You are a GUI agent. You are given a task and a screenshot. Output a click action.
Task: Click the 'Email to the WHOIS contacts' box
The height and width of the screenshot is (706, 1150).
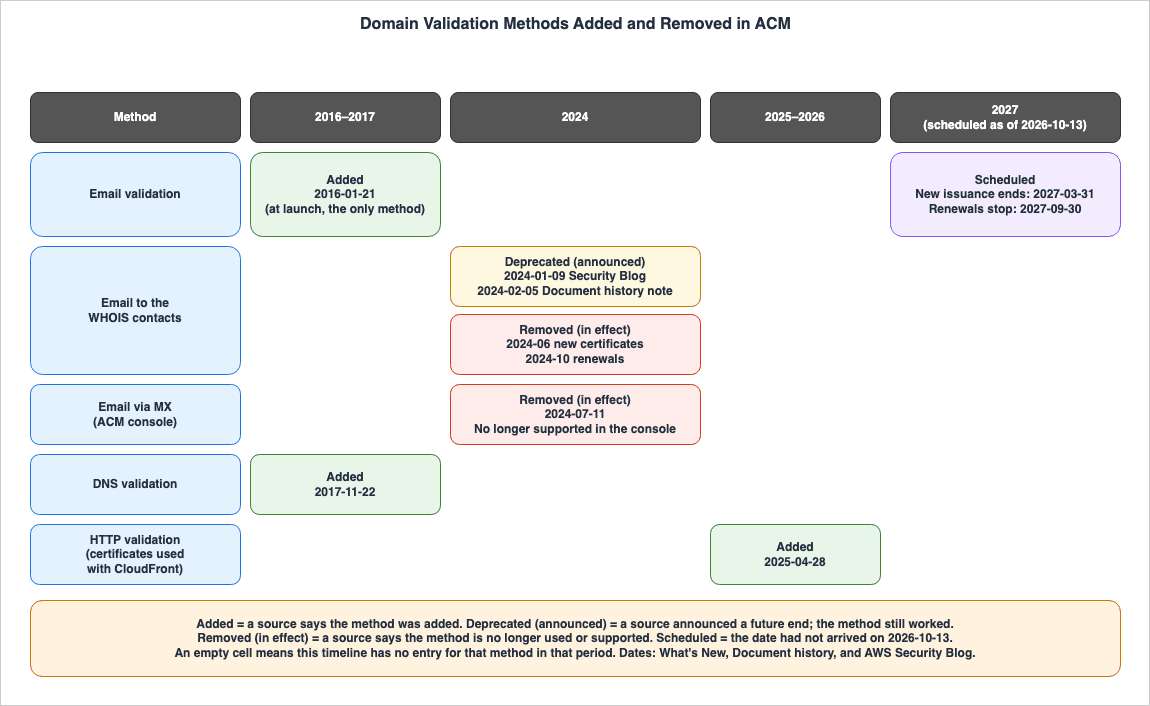135,310
